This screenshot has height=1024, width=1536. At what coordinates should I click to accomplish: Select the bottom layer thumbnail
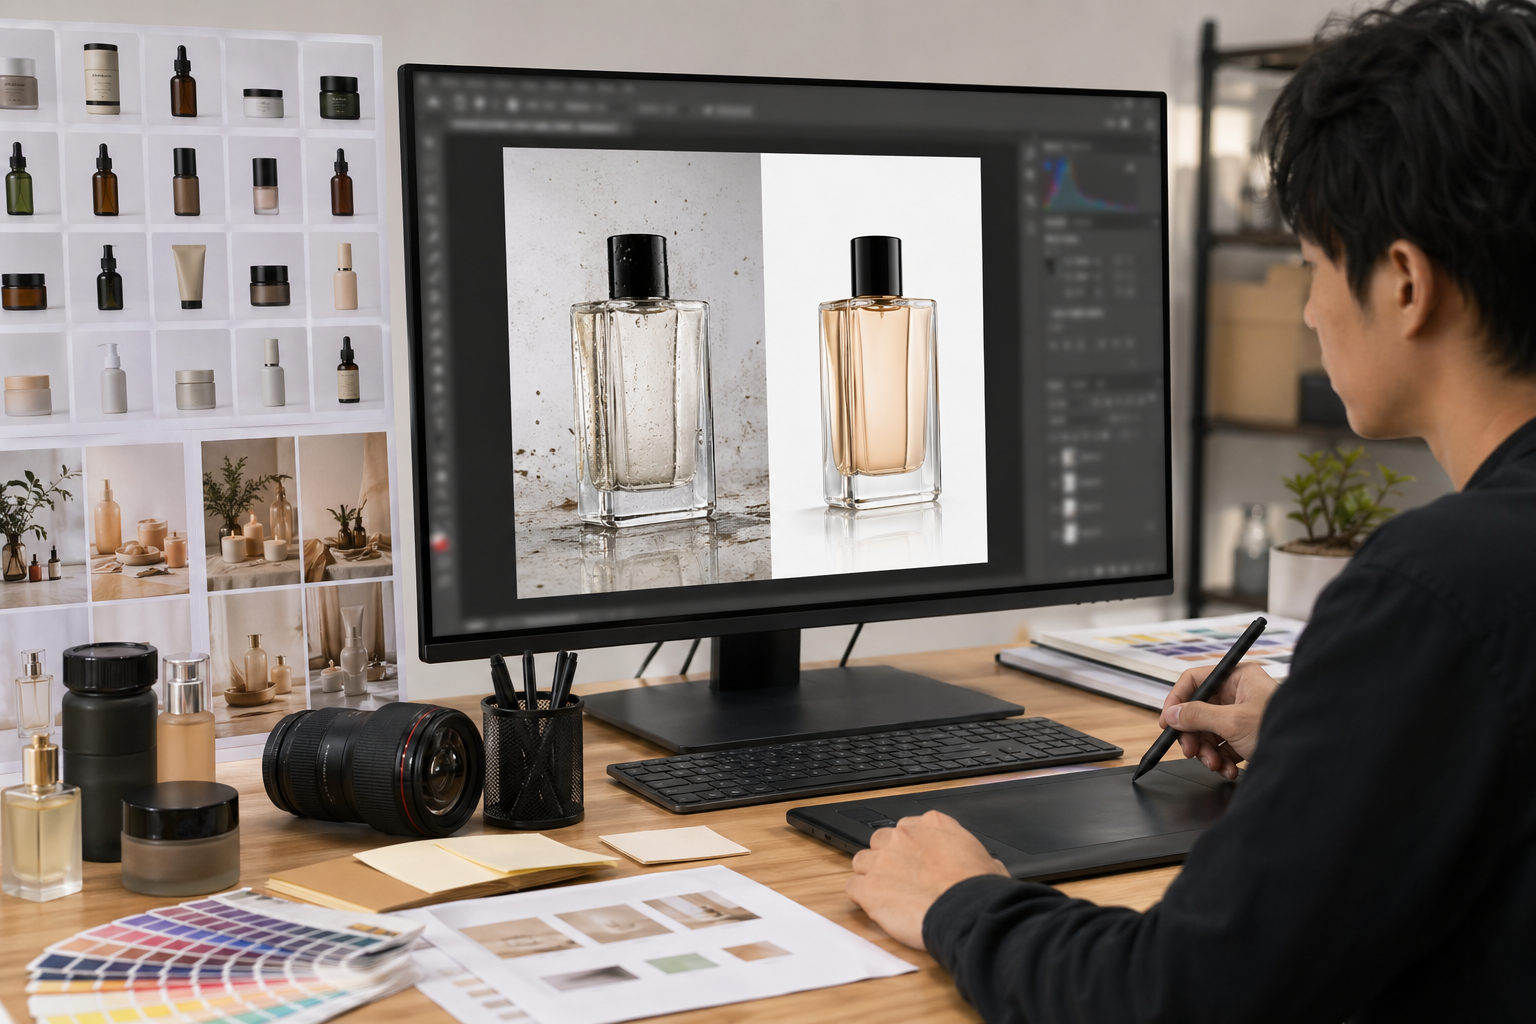pos(1069,533)
